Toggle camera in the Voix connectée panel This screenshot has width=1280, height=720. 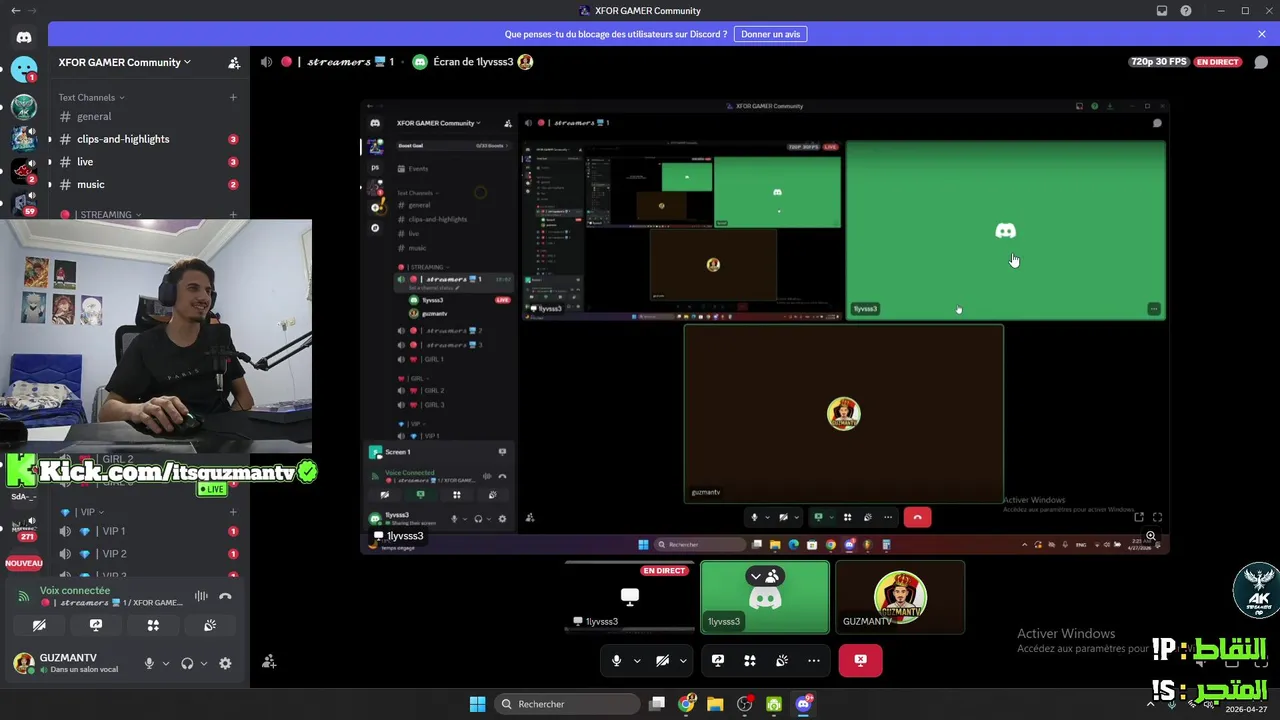[39, 625]
